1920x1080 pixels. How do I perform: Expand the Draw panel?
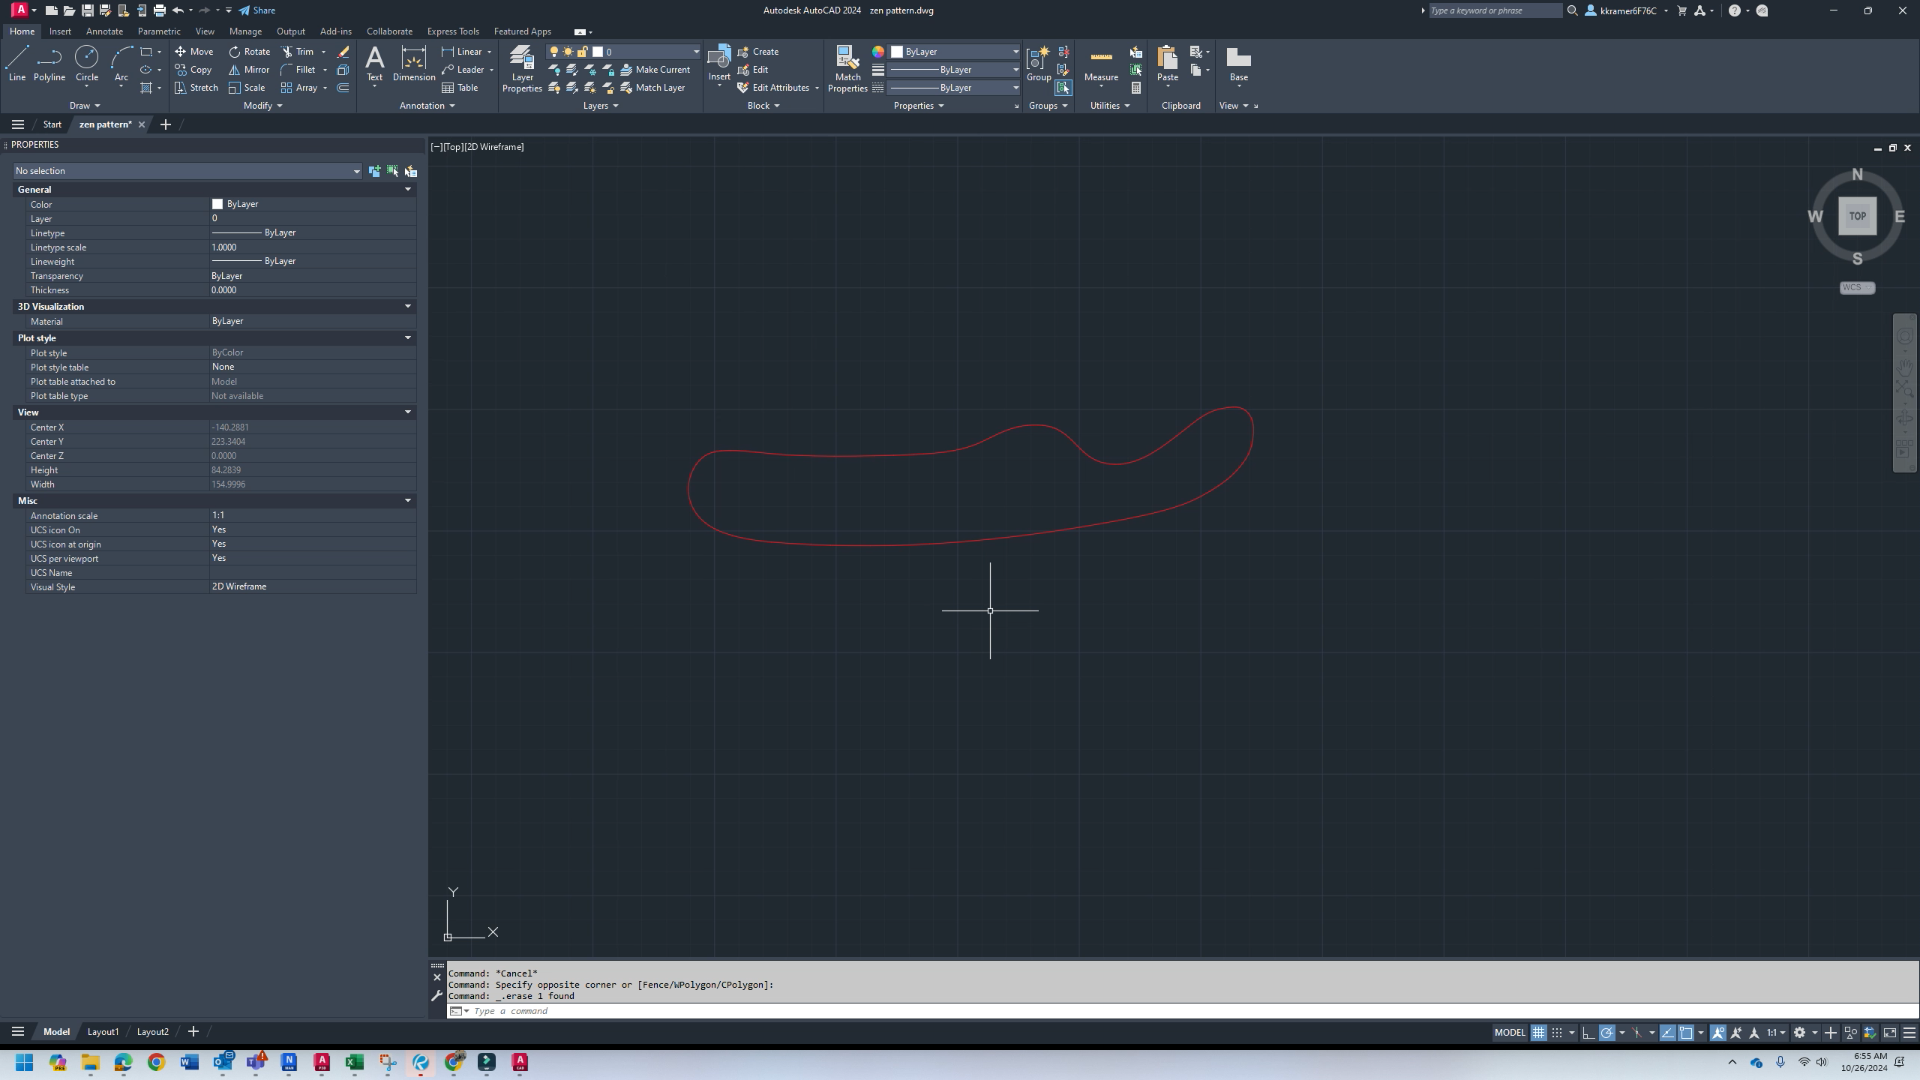click(85, 105)
